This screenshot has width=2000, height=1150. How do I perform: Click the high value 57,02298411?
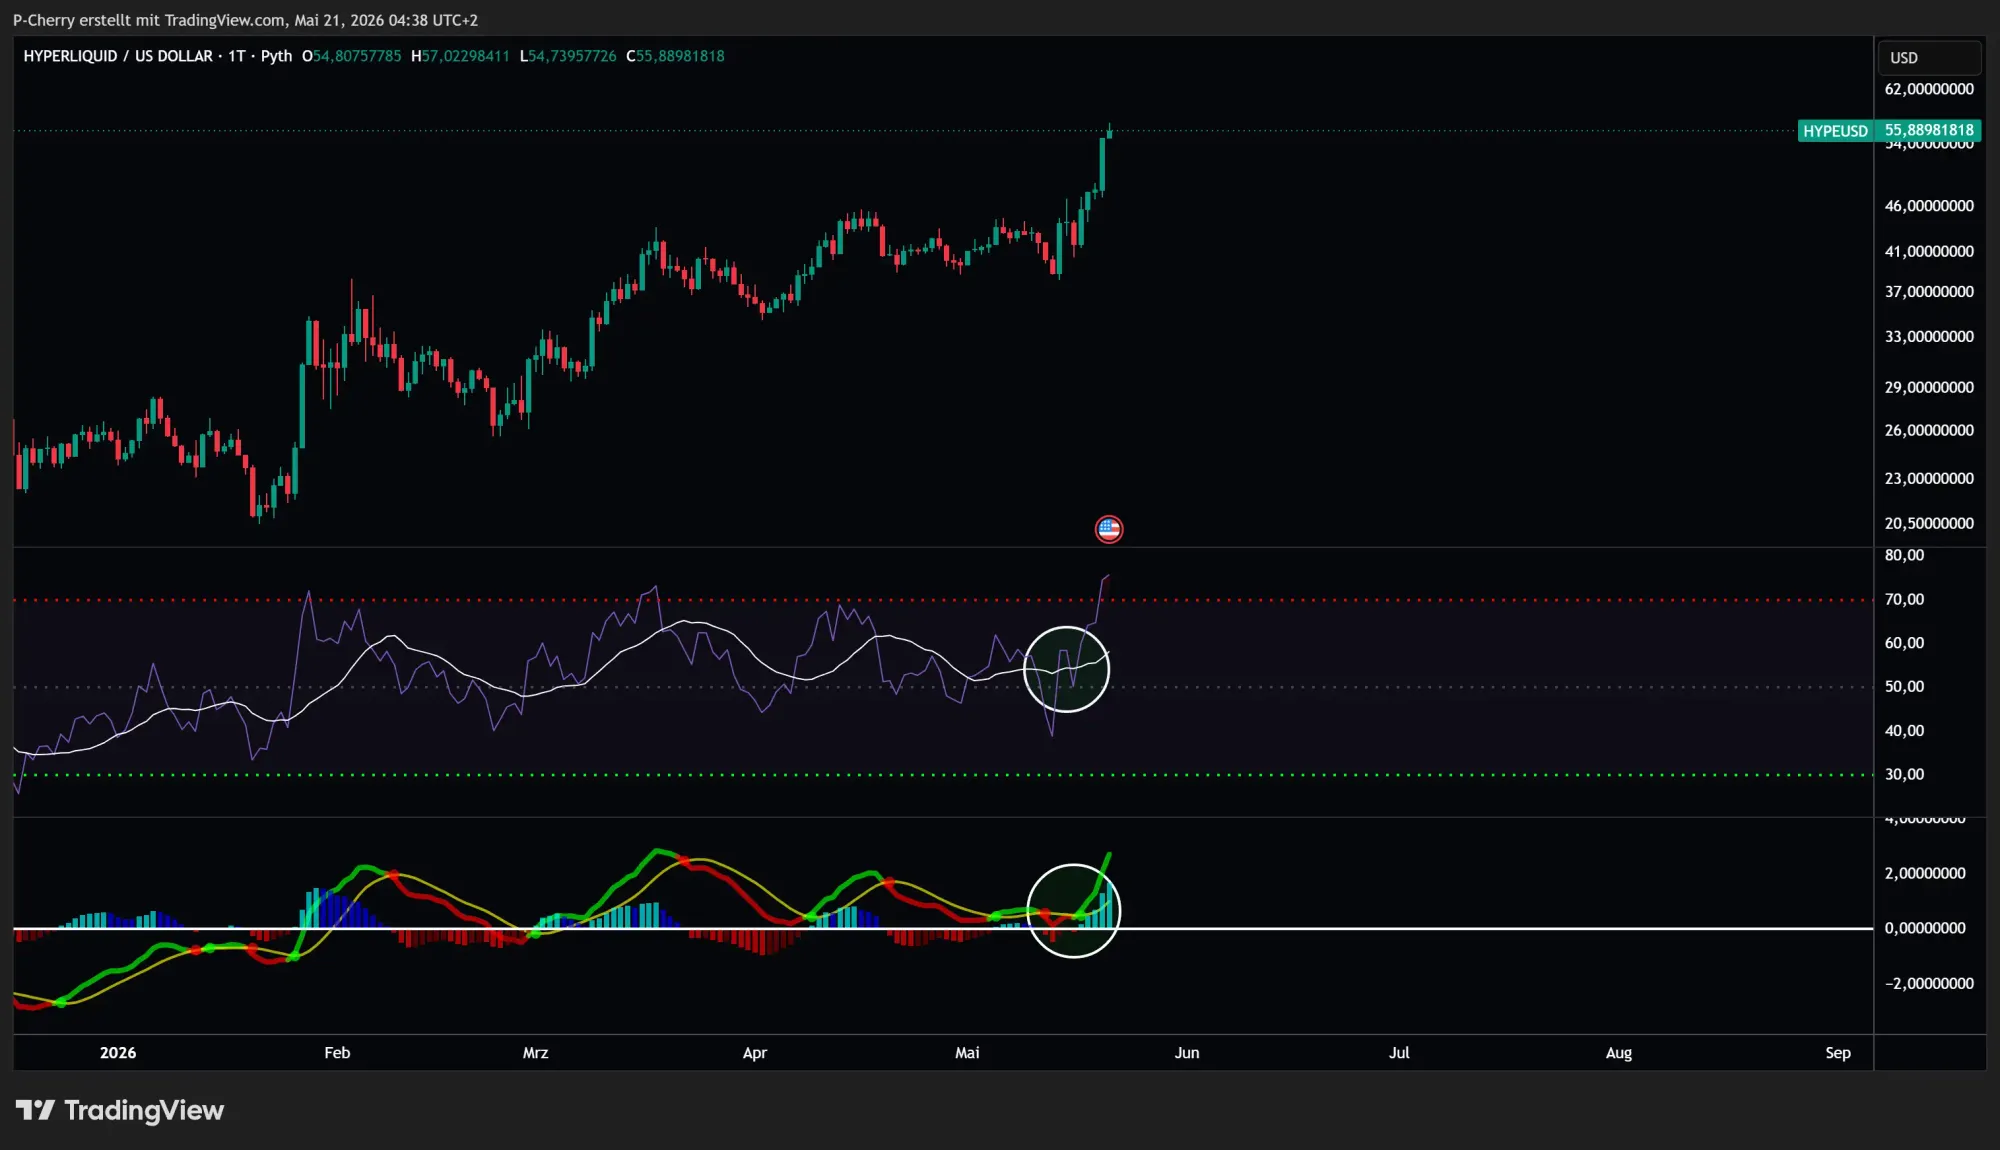point(465,56)
